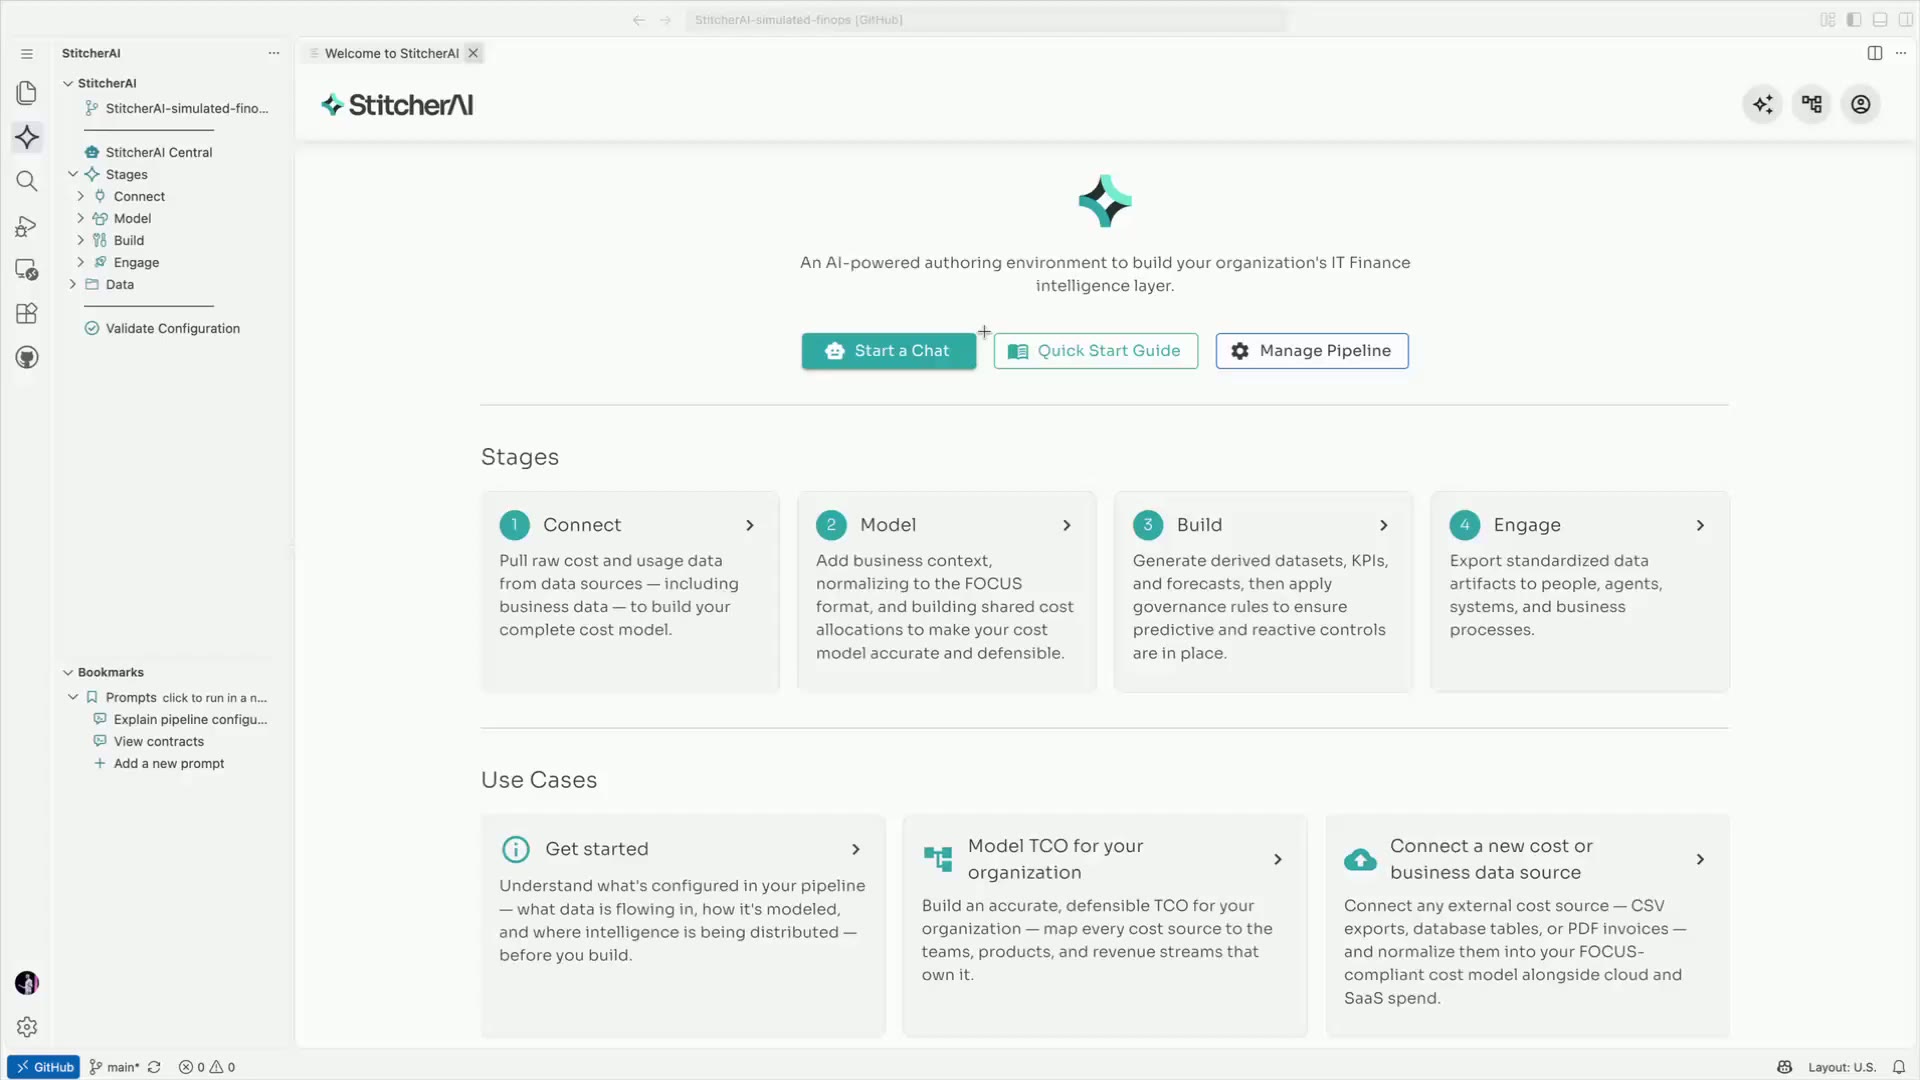This screenshot has height=1080, width=1920.
Task: Open Run and Debug icon in activity bar
Action: [27, 226]
